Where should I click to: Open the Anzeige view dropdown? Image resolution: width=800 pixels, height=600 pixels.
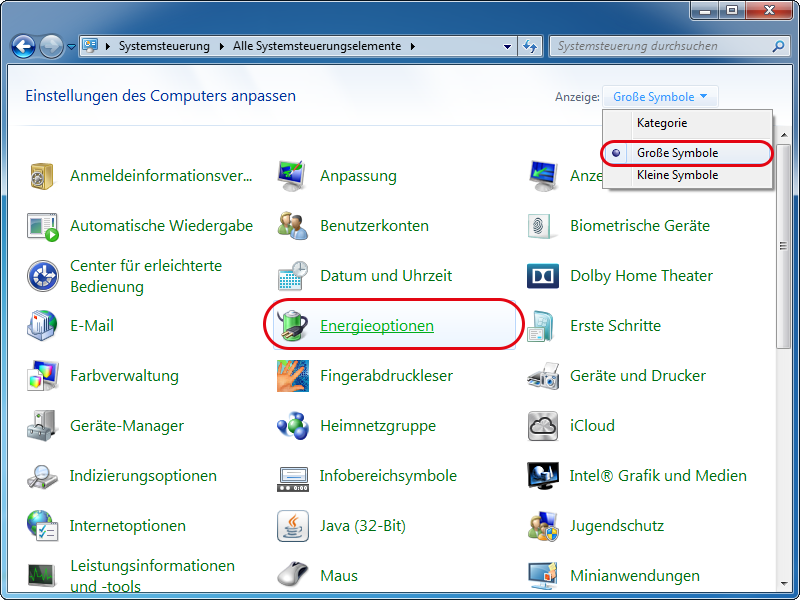pos(660,96)
